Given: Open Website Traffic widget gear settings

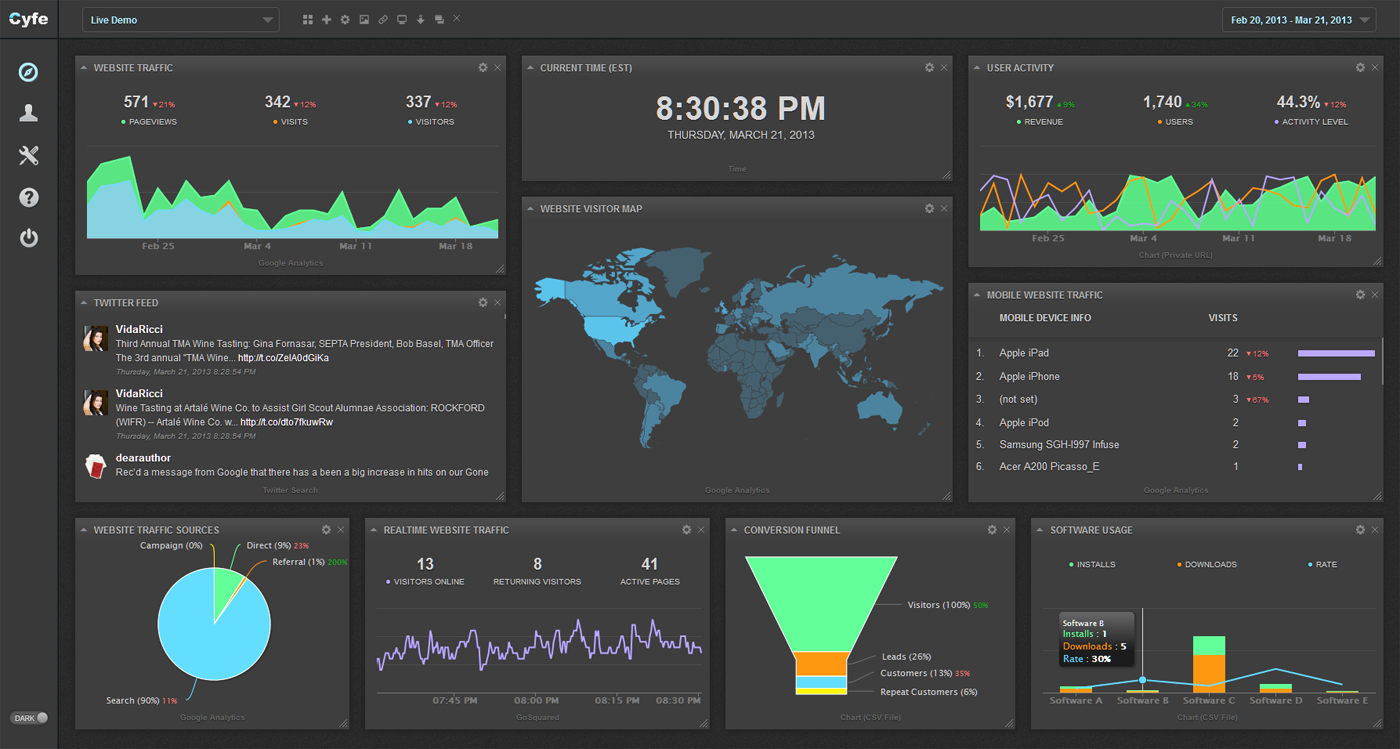Looking at the screenshot, I should [x=483, y=68].
